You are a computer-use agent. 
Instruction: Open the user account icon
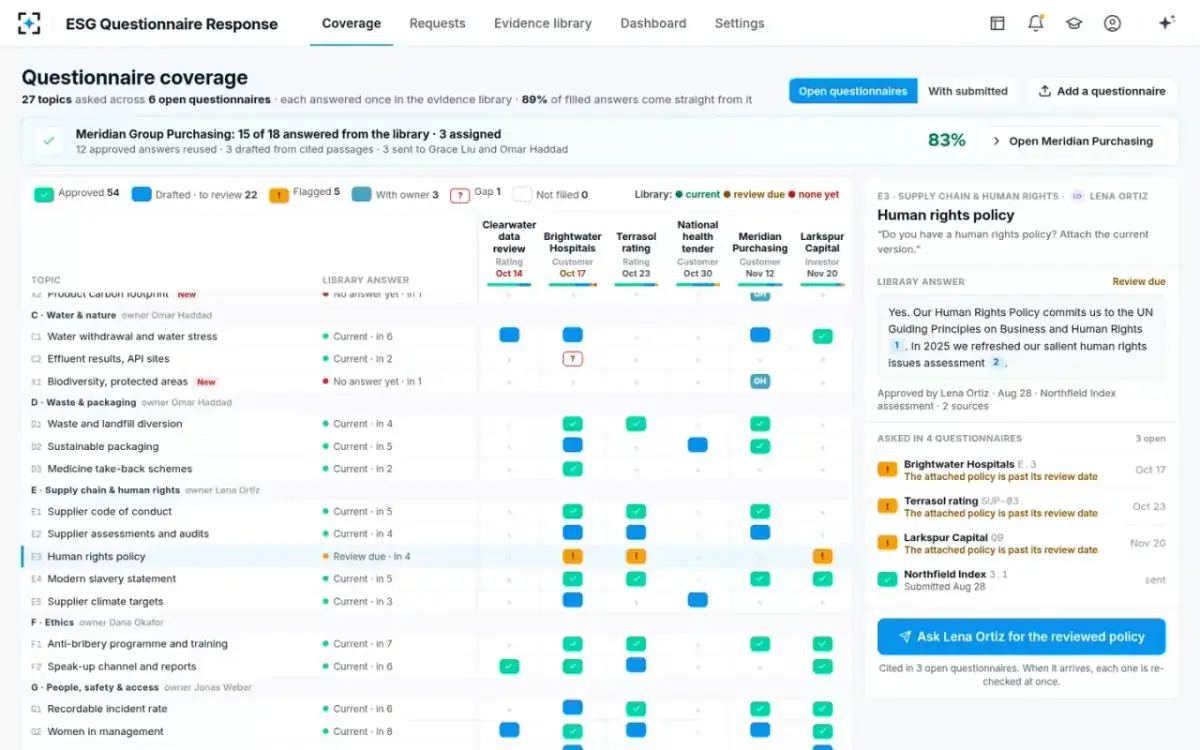pyautogui.click(x=1112, y=23)
